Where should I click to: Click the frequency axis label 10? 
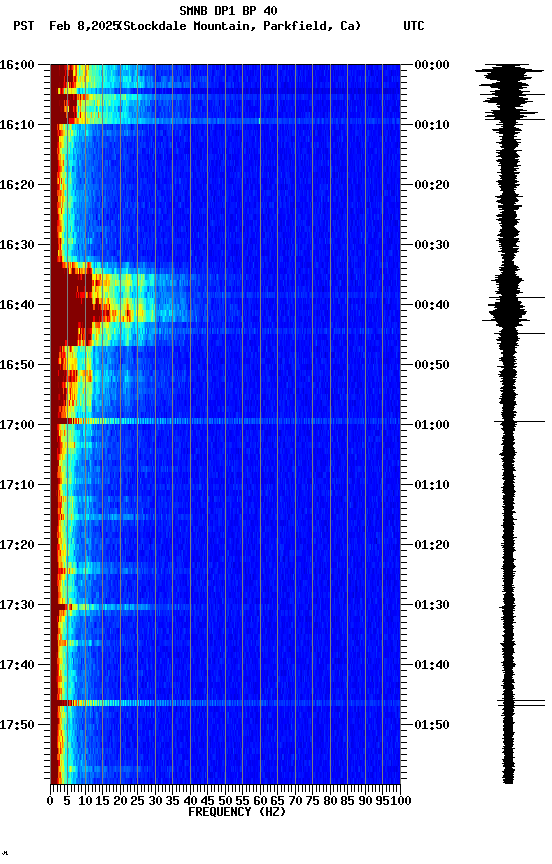85,801
